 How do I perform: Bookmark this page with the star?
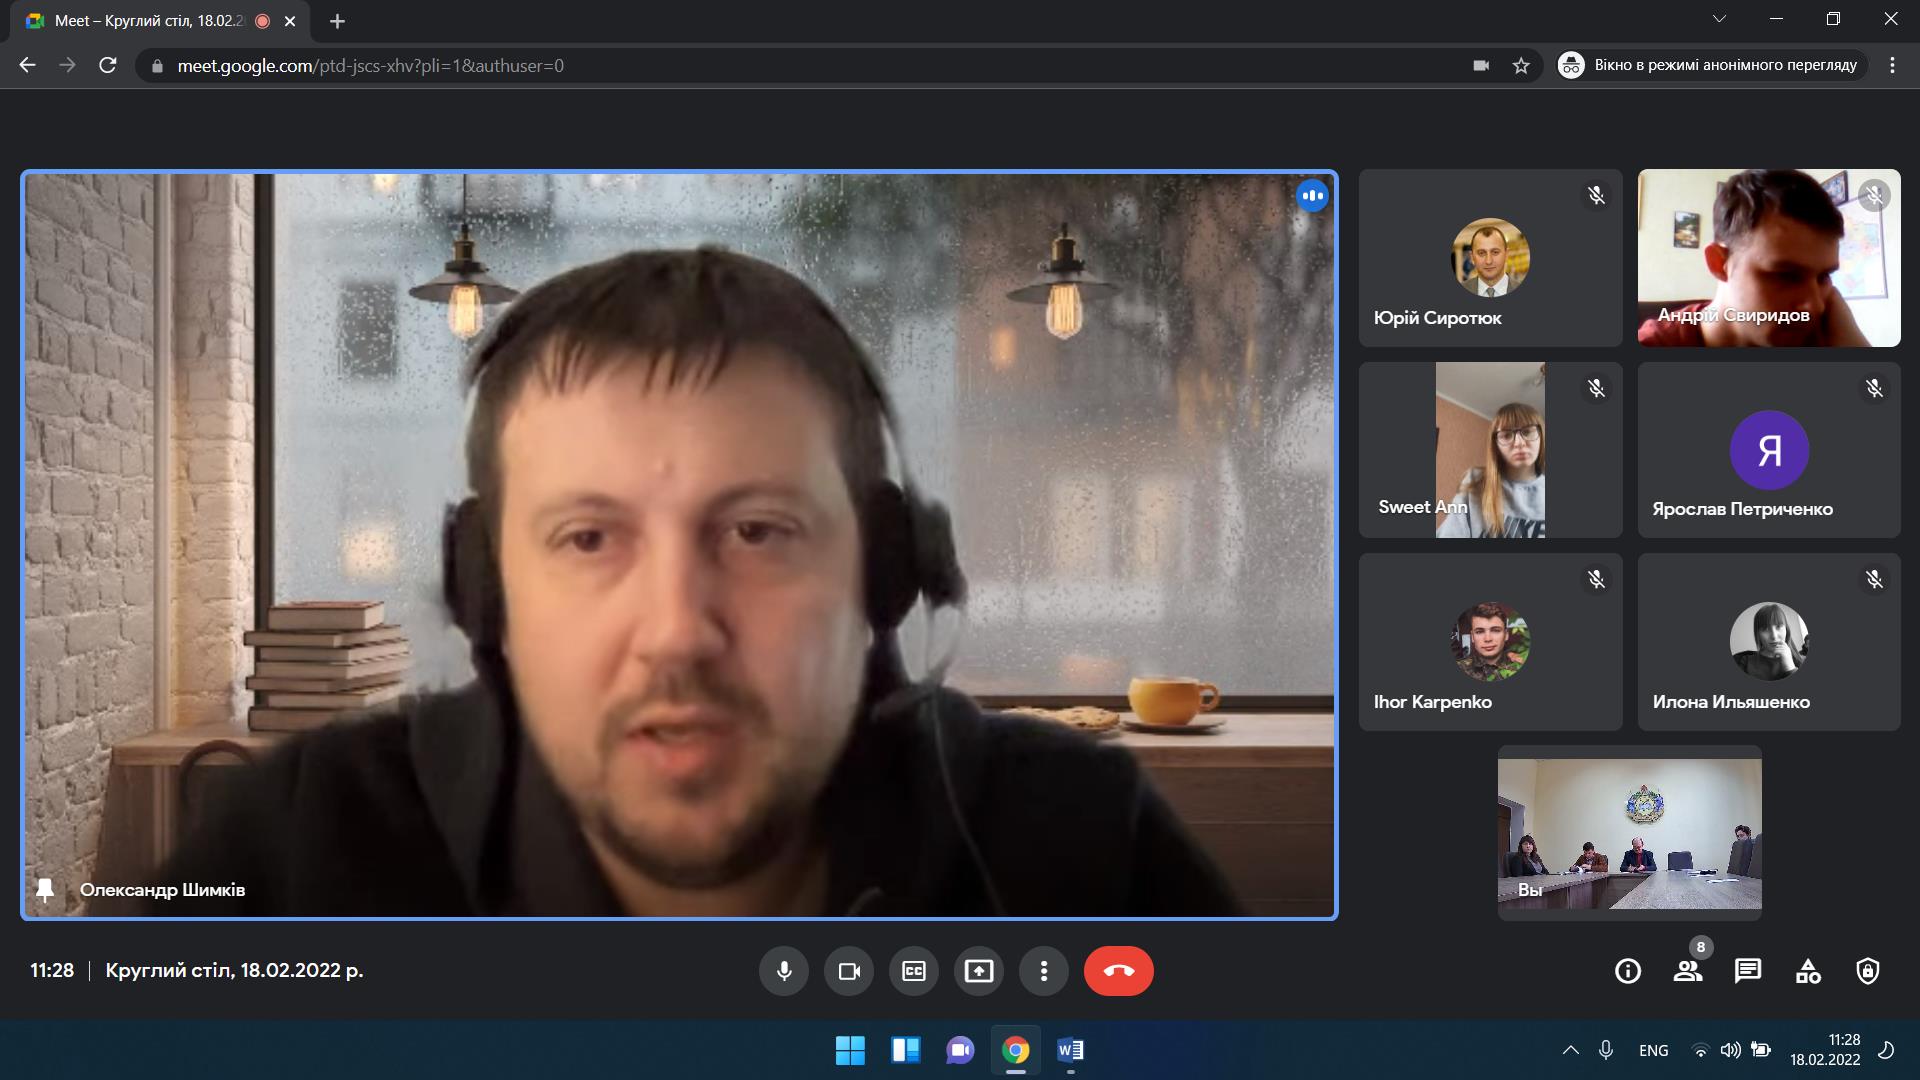click(x=1521, y=66)
